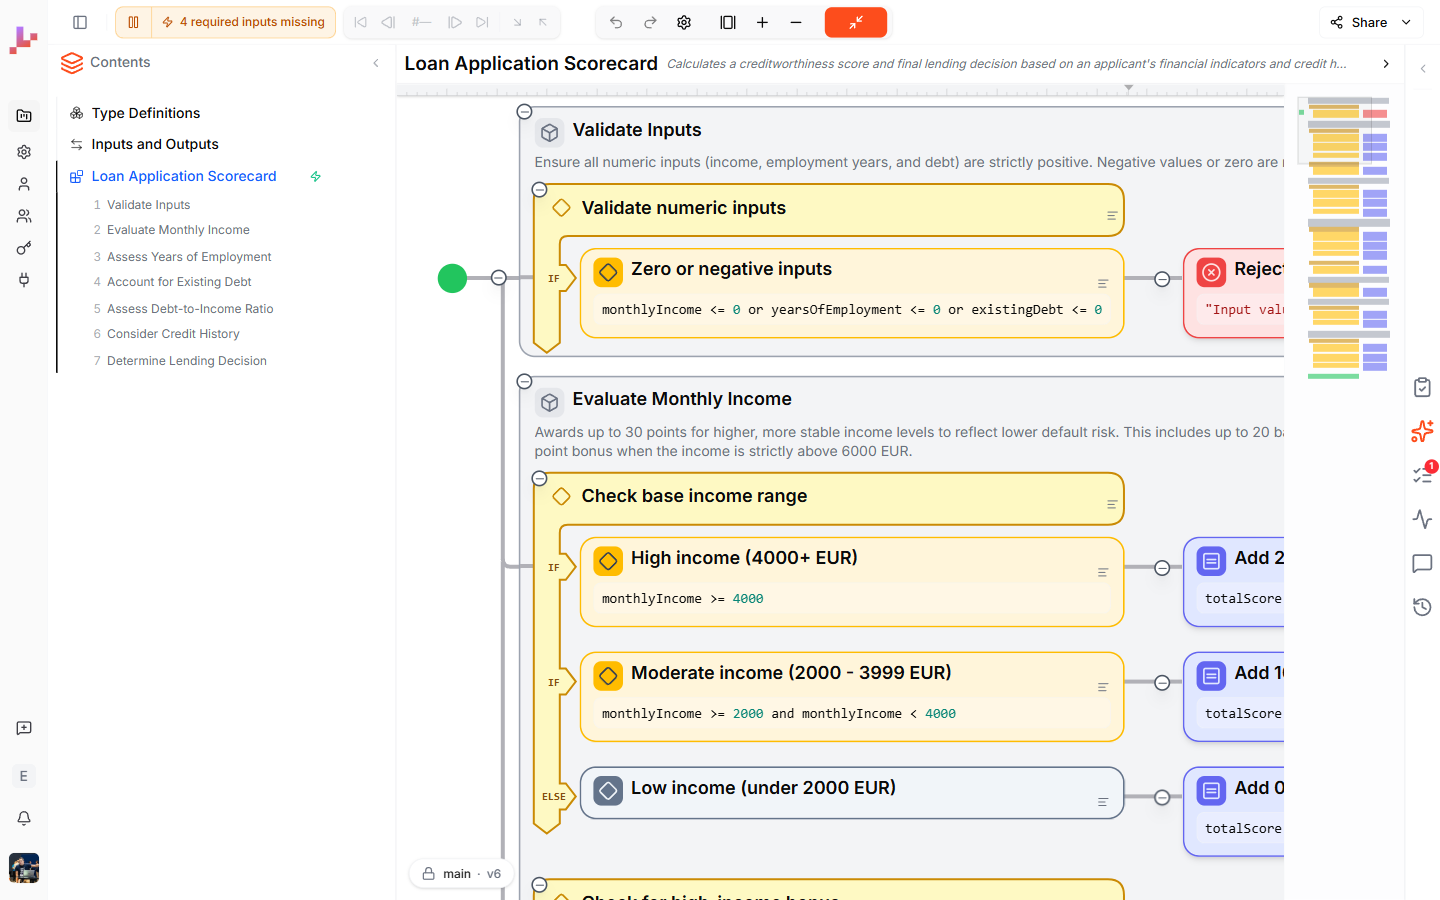Go to section 3 Assess Years of Employment
Image resolution: width=1440 pixels, height=900 pixels.
(189, 257)
